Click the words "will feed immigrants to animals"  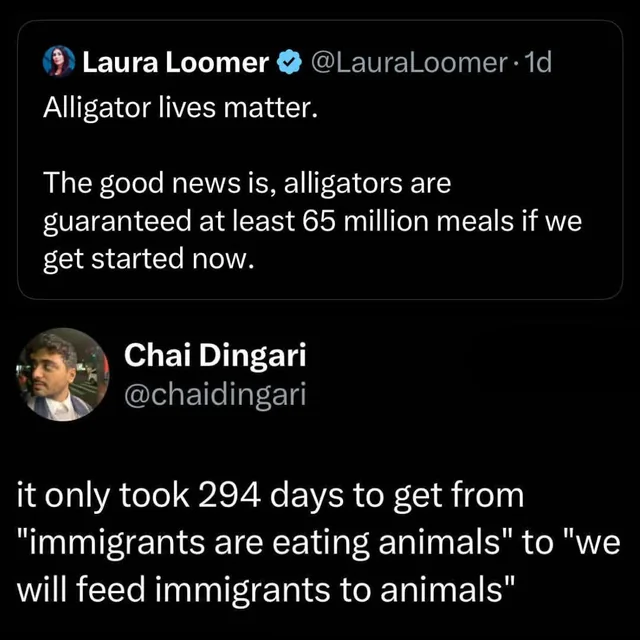coord(262,591)
